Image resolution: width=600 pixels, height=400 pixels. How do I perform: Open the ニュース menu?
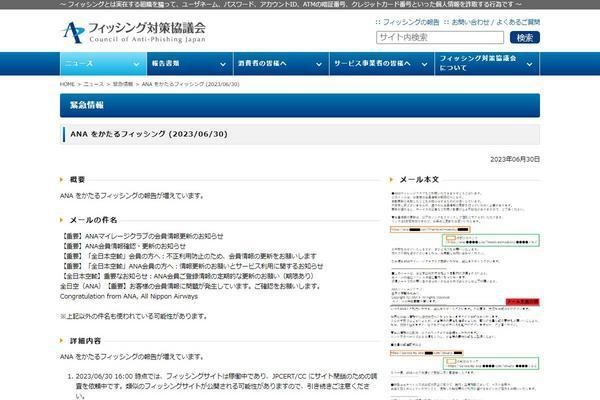click(103, 64)
